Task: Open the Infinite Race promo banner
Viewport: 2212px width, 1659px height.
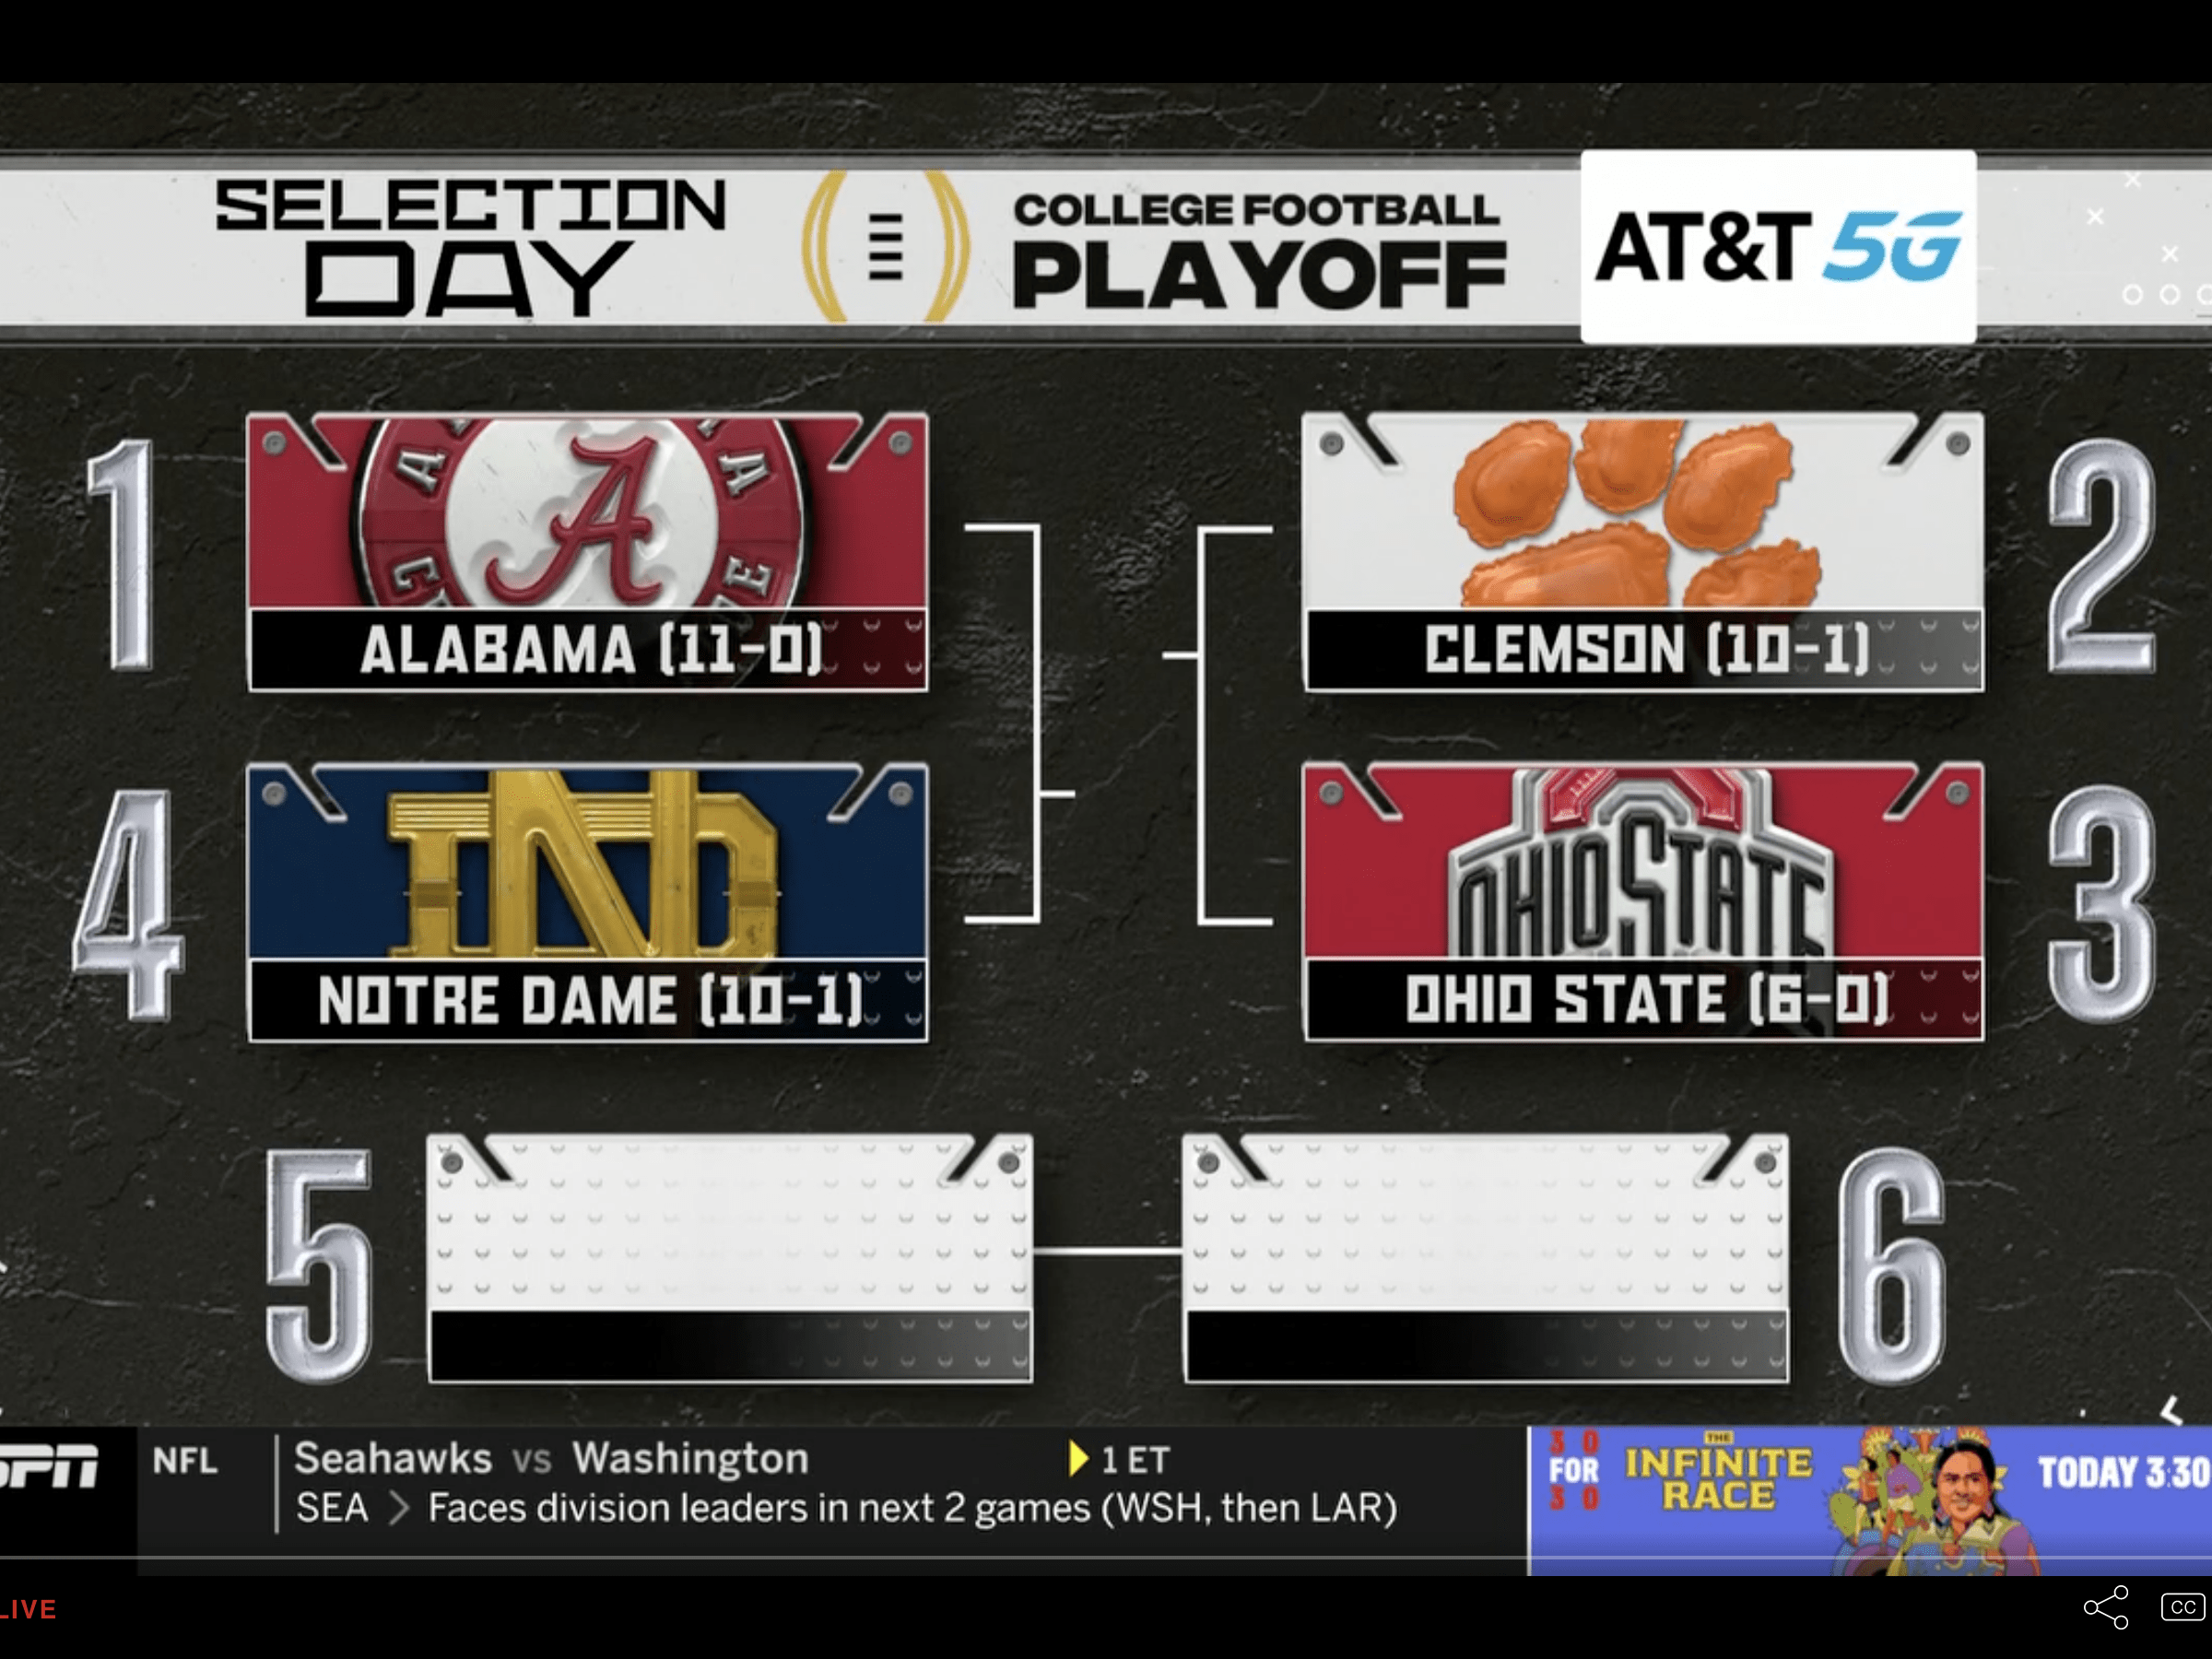Action: click(1868, 1498)
